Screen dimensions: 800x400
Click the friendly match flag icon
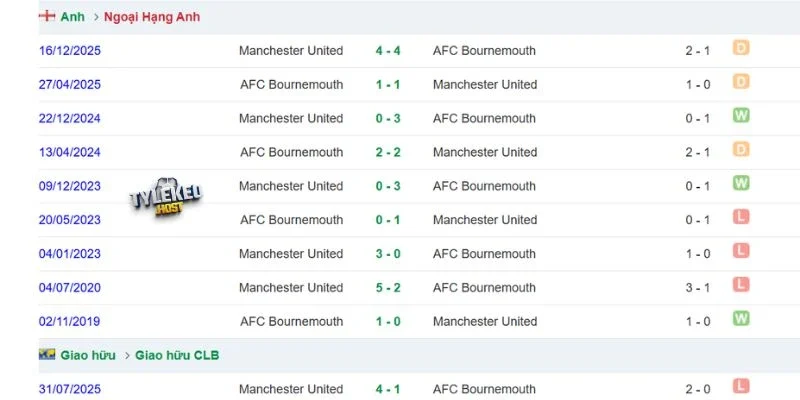[46, 355]
